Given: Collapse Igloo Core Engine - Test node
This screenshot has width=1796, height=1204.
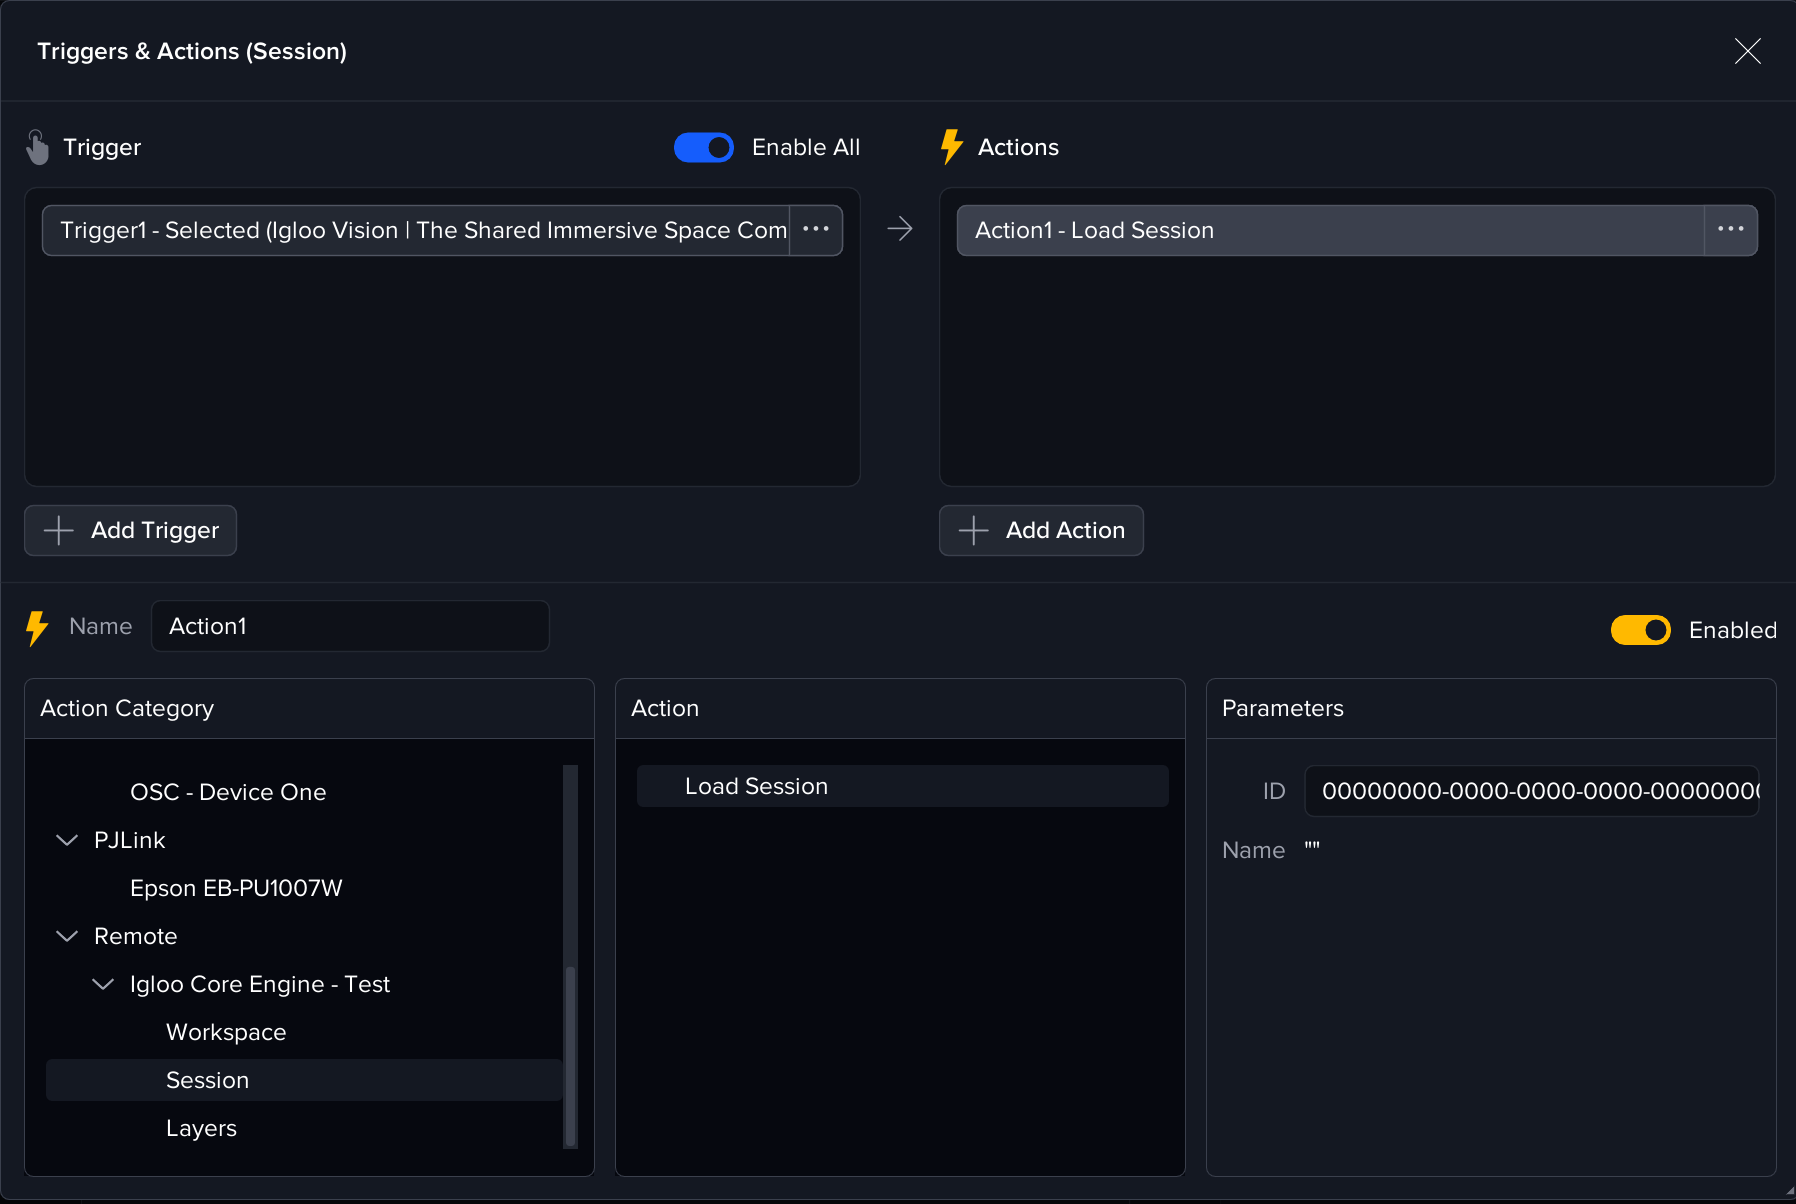Looking at the screenshot, I should click(103, 984).
